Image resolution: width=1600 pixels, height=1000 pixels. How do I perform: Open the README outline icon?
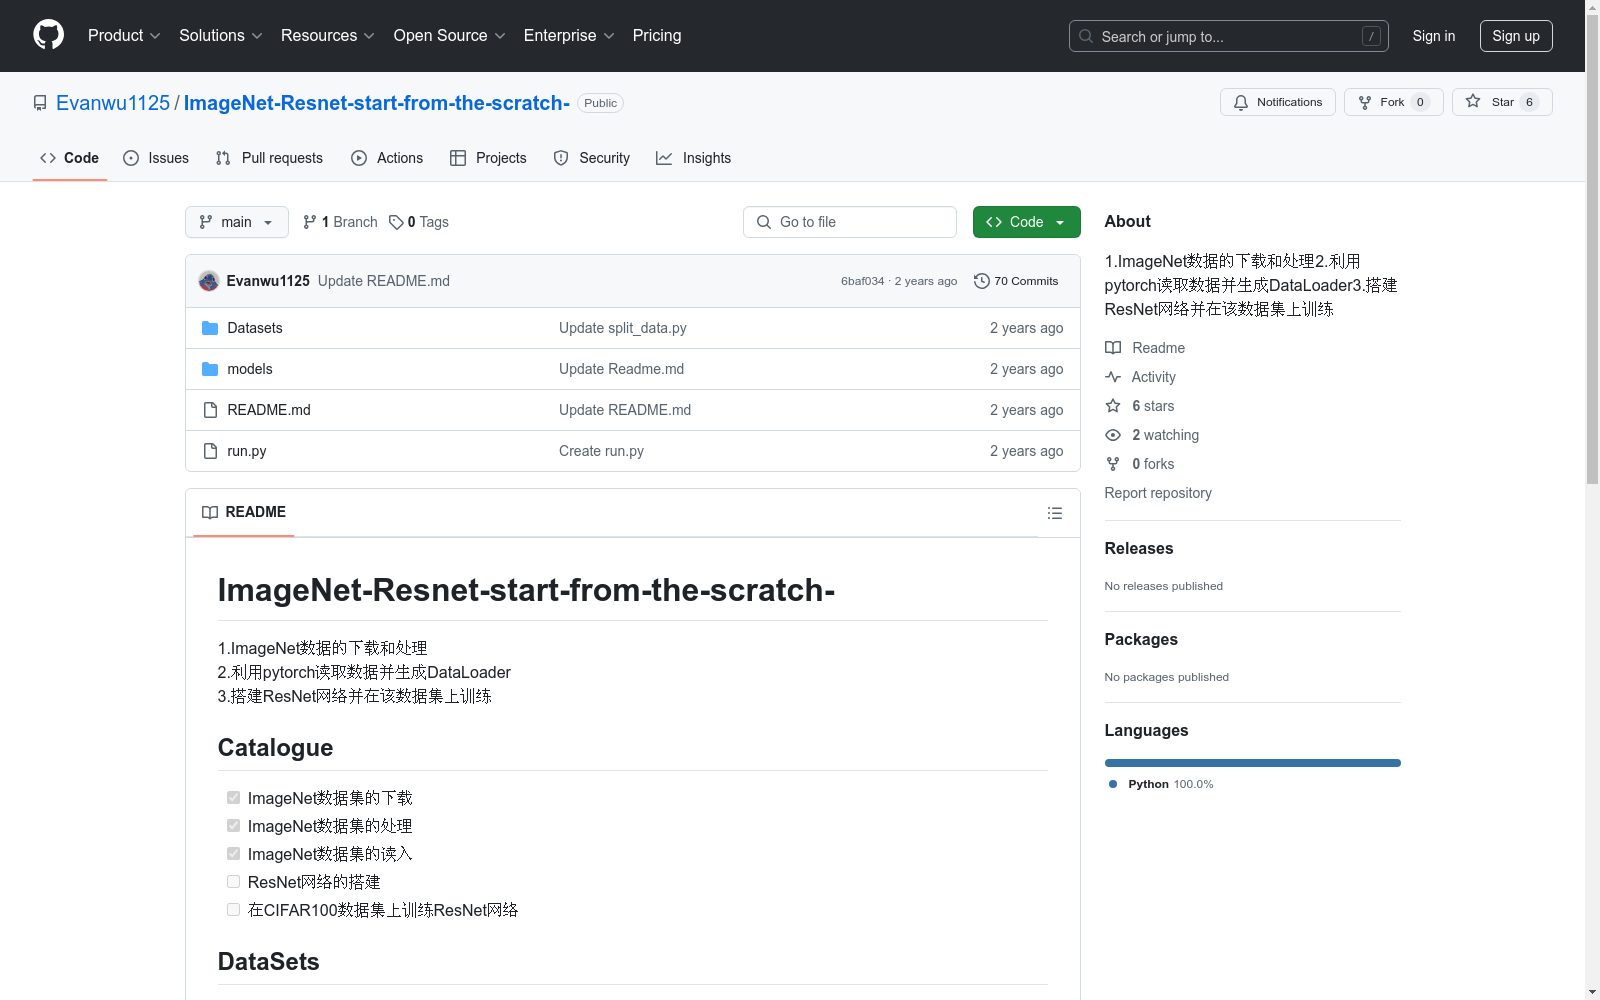coord(1054,513)
